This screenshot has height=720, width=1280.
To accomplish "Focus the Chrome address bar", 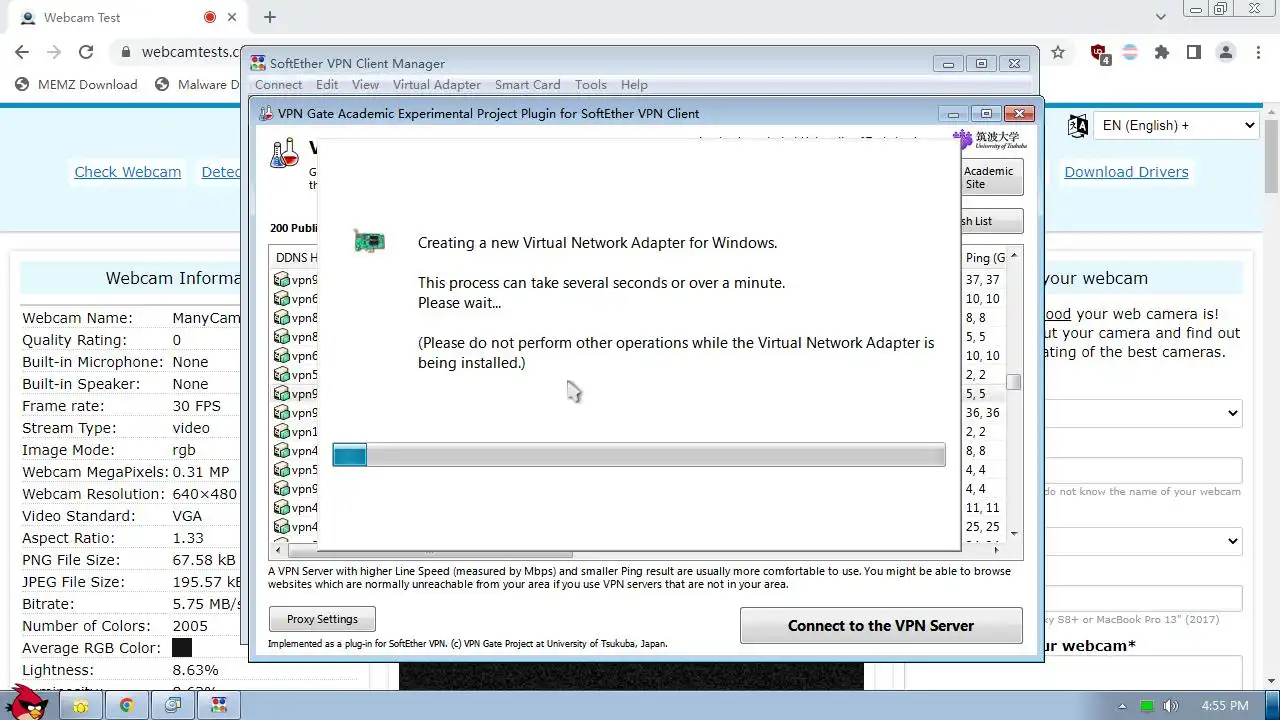I will point(190,52).
